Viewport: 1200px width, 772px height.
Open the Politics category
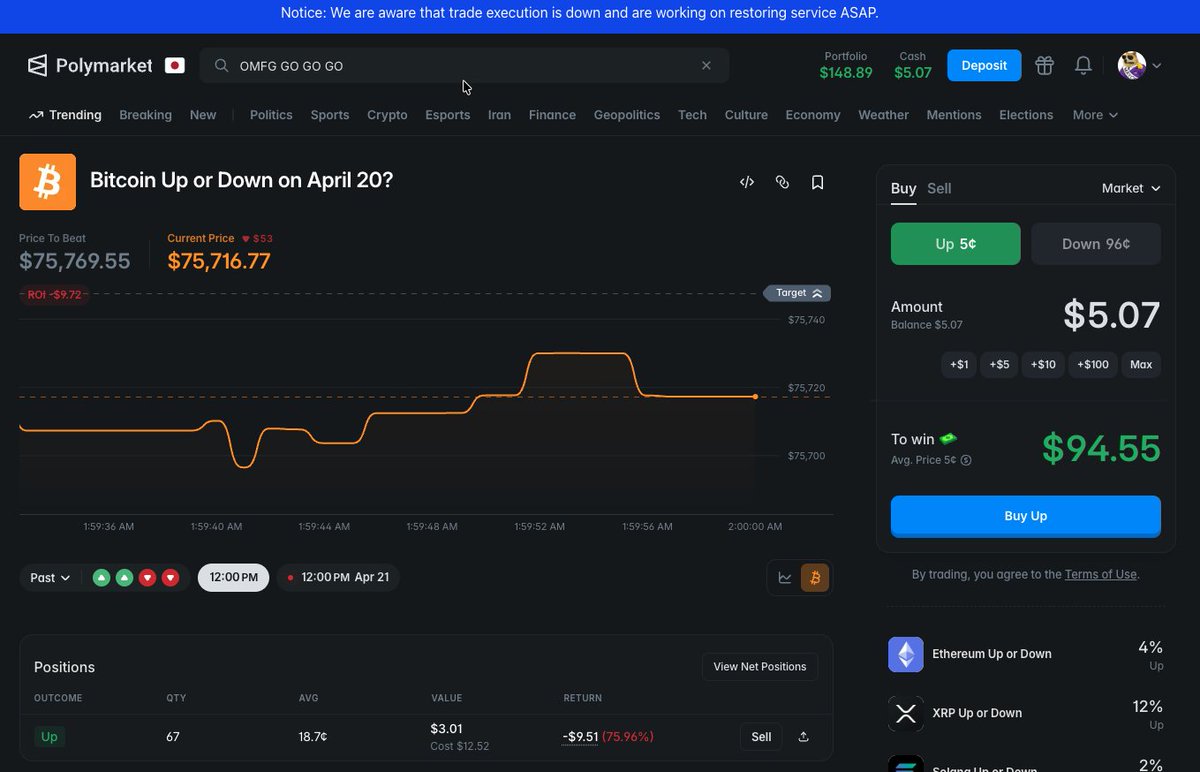[271, 115]
